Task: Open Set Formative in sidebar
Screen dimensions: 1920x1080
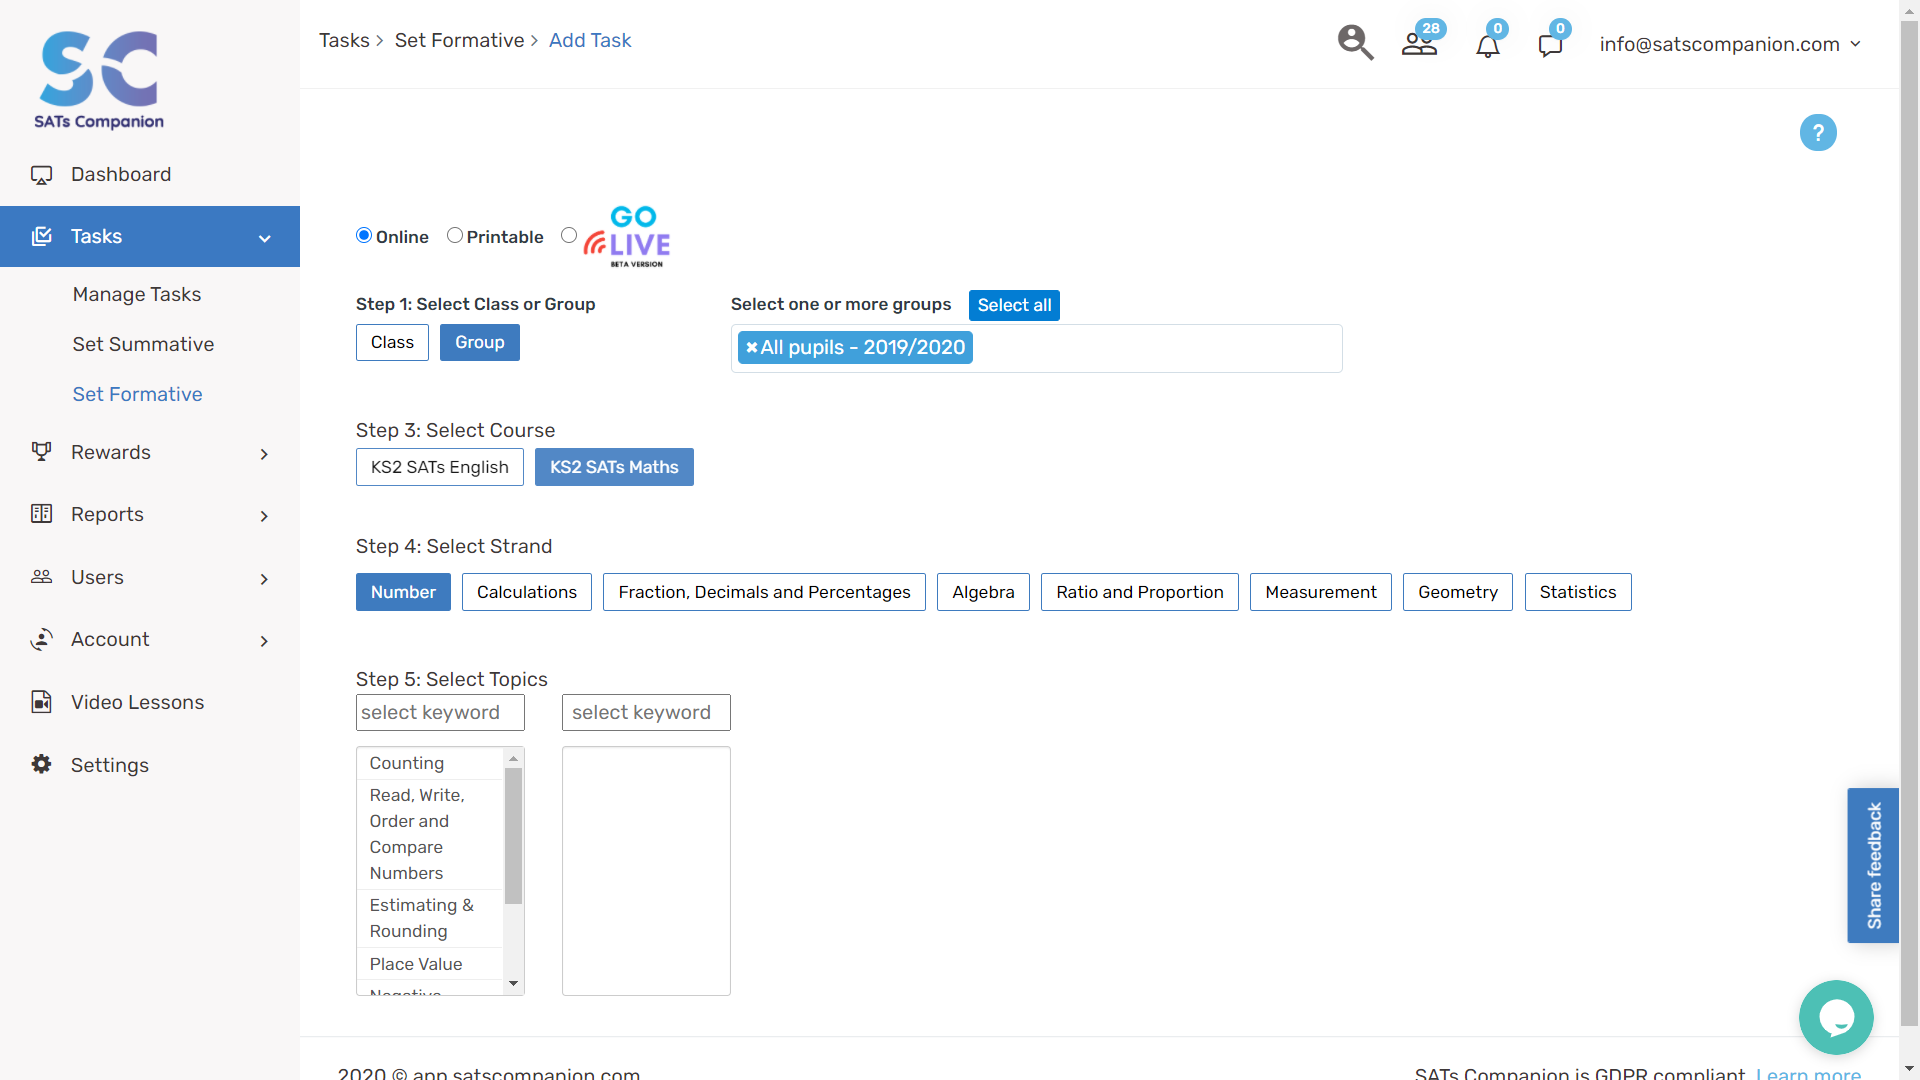Action: [x=137, y=394]
